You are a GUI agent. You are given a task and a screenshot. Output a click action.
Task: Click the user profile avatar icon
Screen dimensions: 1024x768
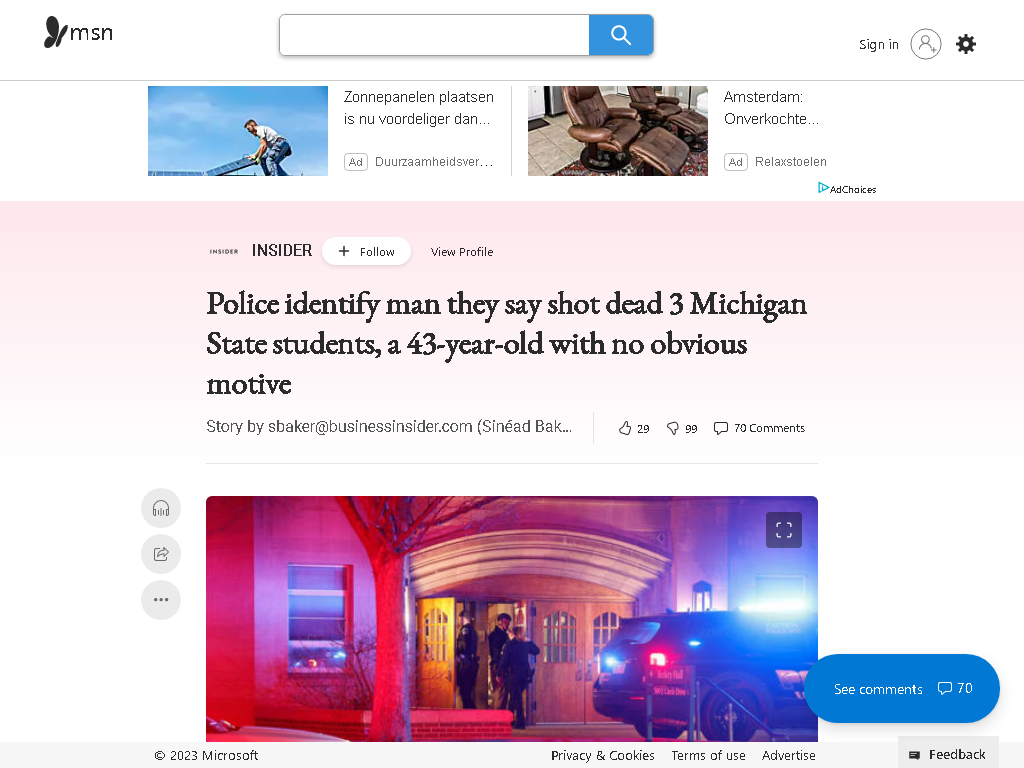pos(925,44)
